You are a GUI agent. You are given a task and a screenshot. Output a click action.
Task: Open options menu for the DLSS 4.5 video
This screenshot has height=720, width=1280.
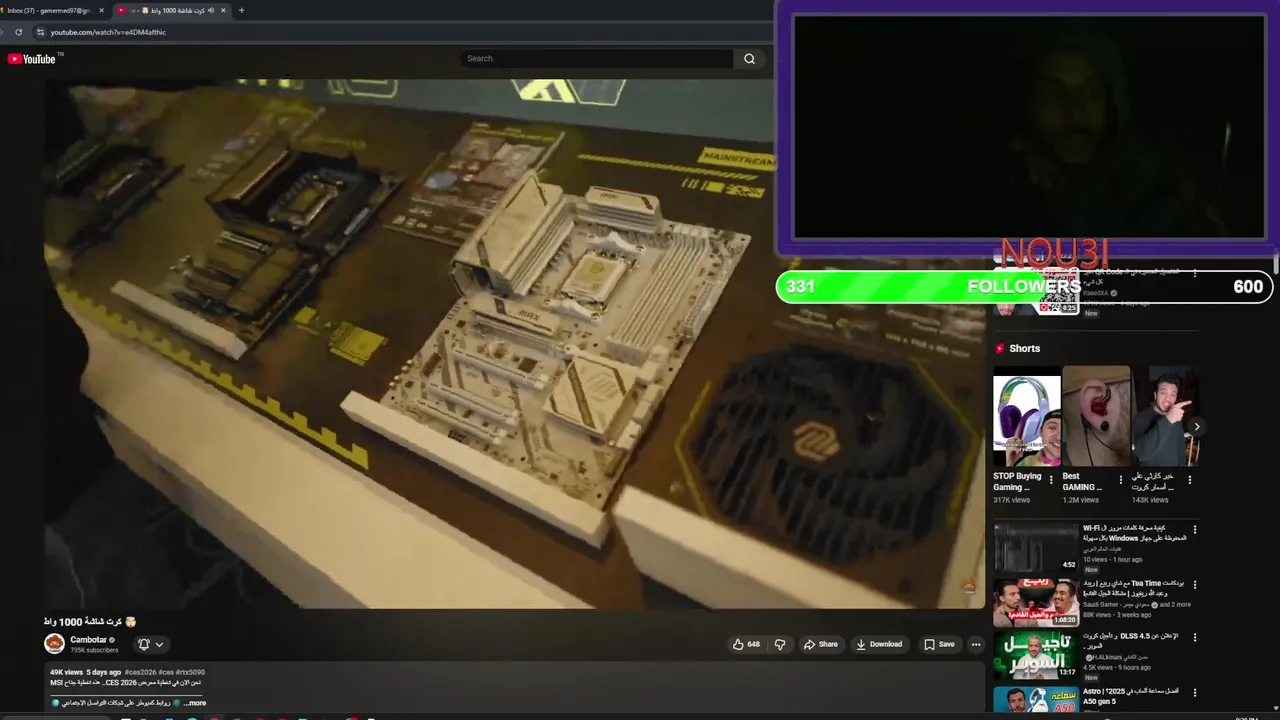1194,638
